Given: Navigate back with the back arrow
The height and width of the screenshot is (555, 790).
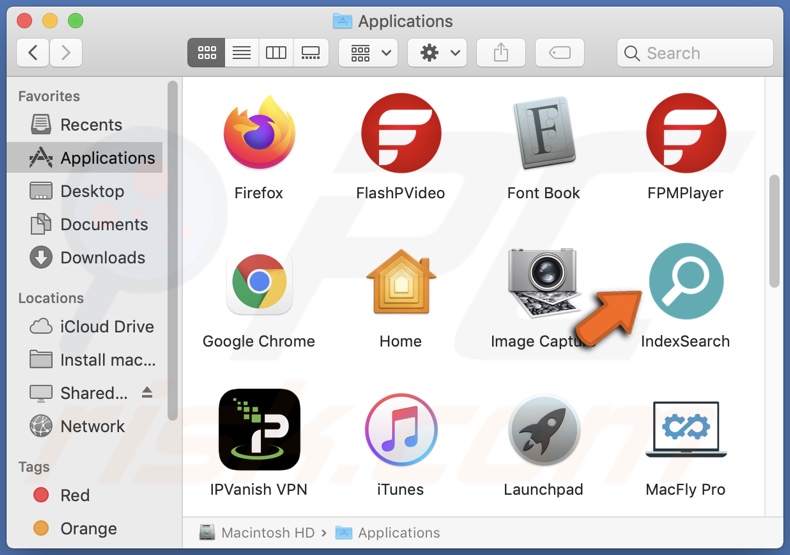Looking at the screenshot, I should [33, 53].
